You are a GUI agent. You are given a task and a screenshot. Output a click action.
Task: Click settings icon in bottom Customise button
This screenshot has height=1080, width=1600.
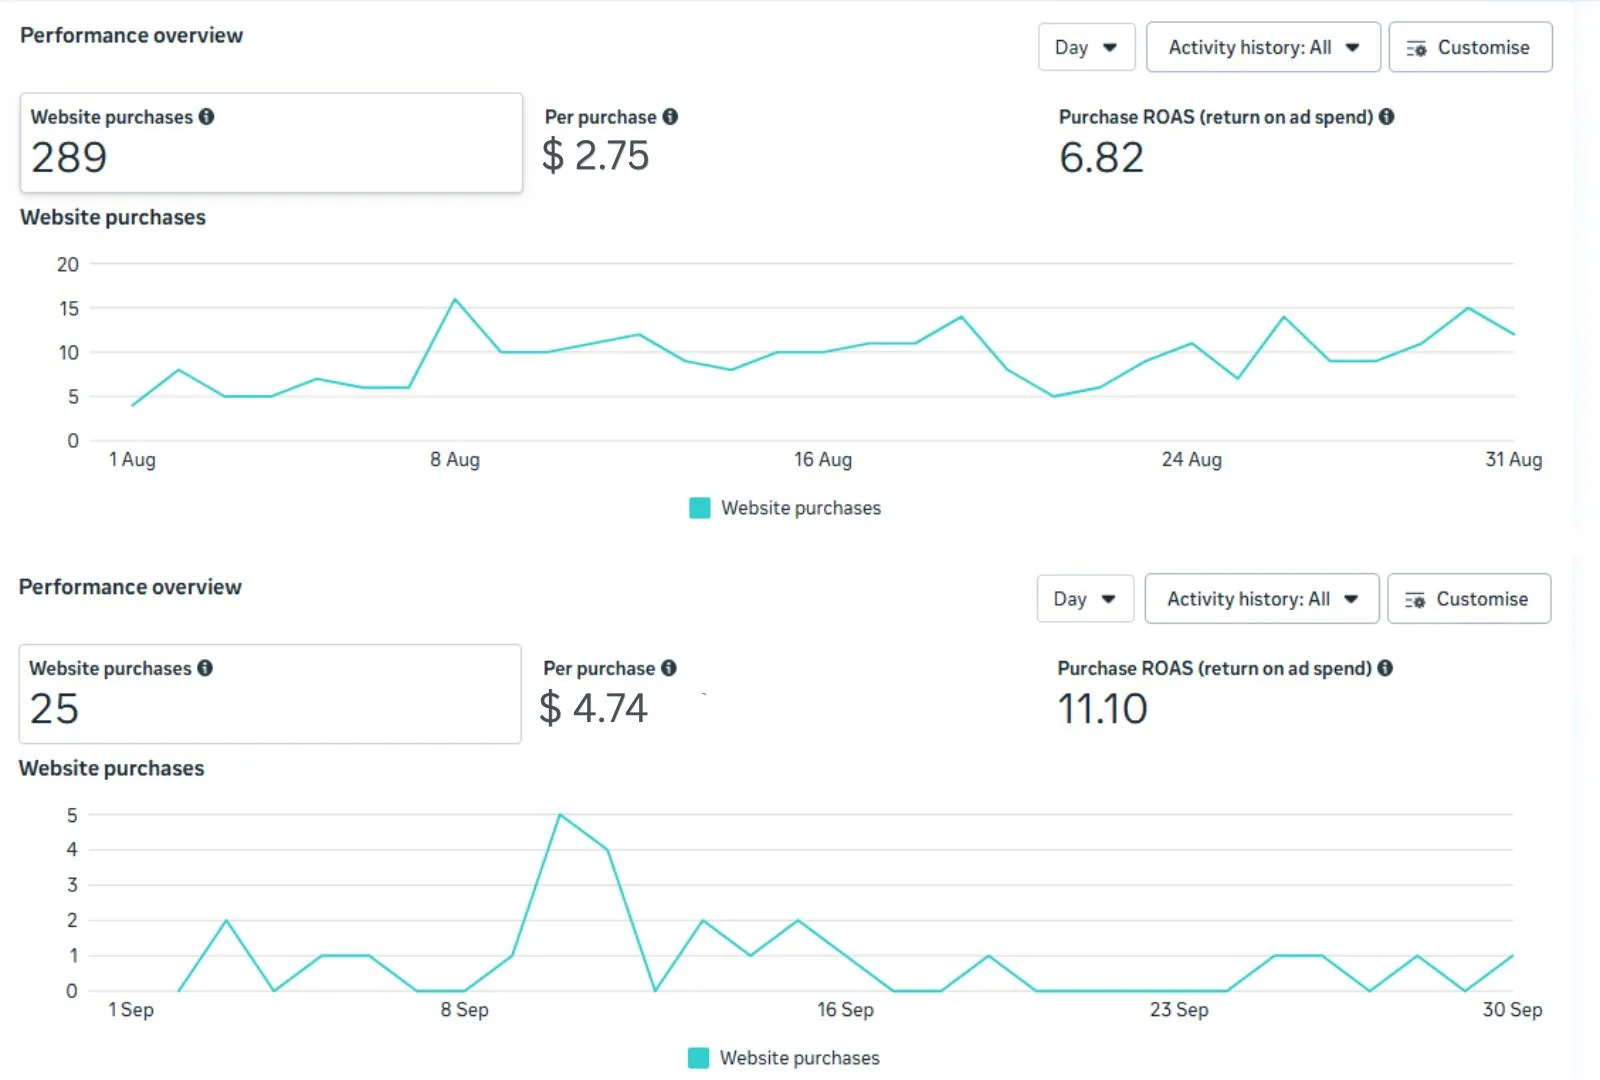(x=1415, y=600)
